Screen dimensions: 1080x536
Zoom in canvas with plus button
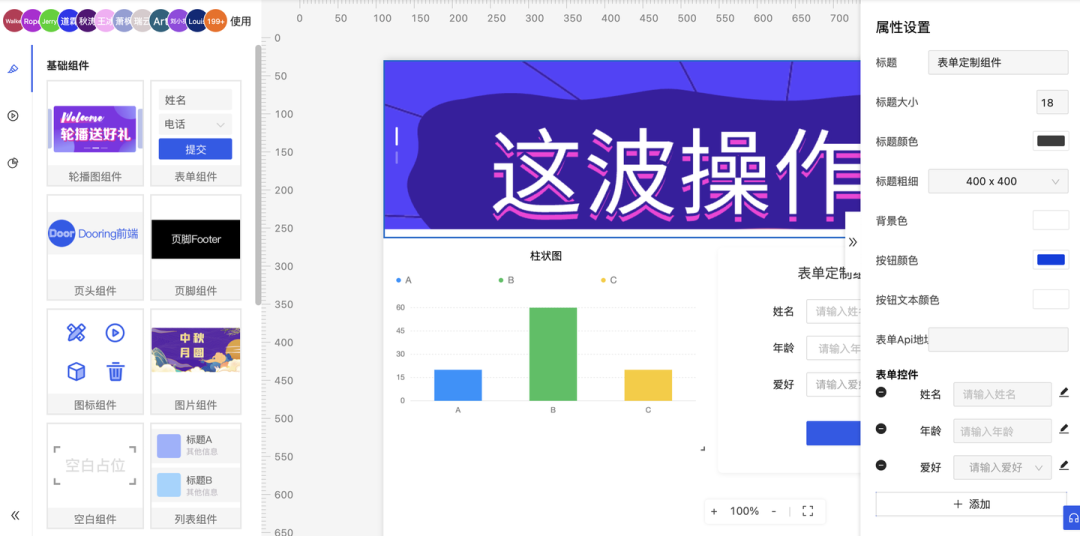[x=714, y=511]
